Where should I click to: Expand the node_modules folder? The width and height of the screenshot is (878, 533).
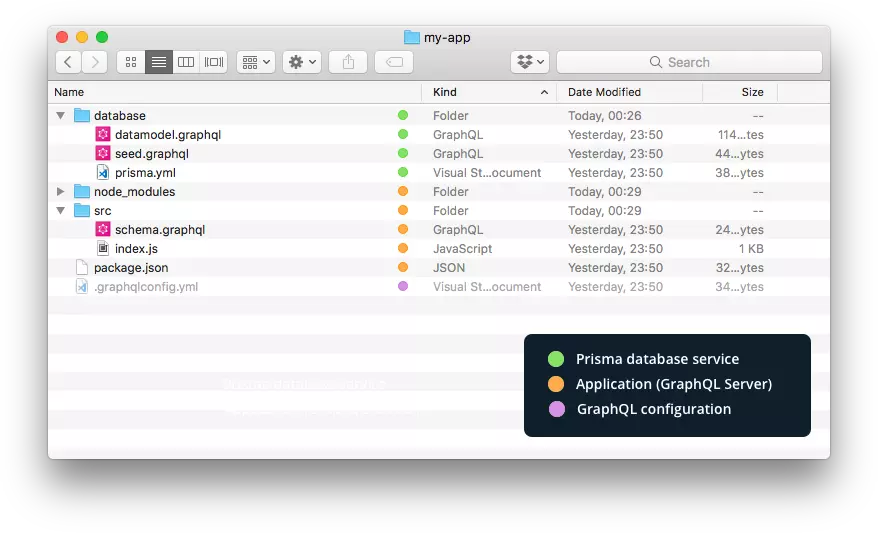(x=60, y=191)
